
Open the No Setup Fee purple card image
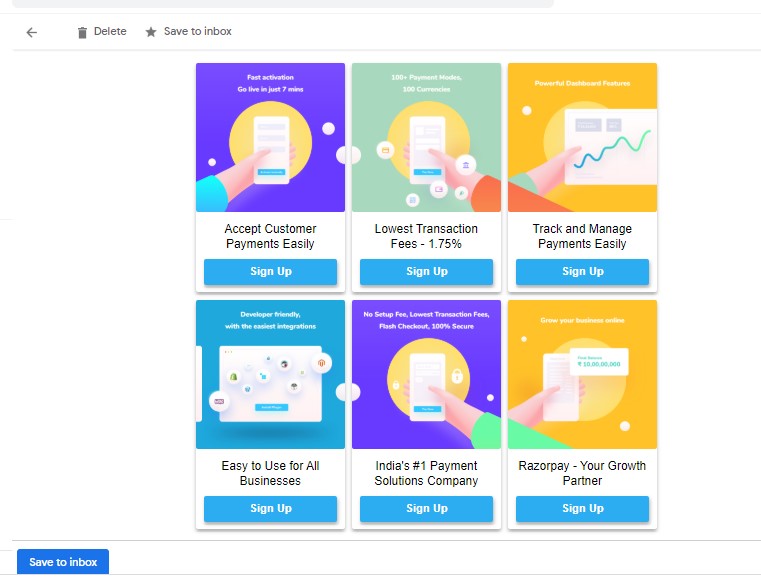[427, 374]
